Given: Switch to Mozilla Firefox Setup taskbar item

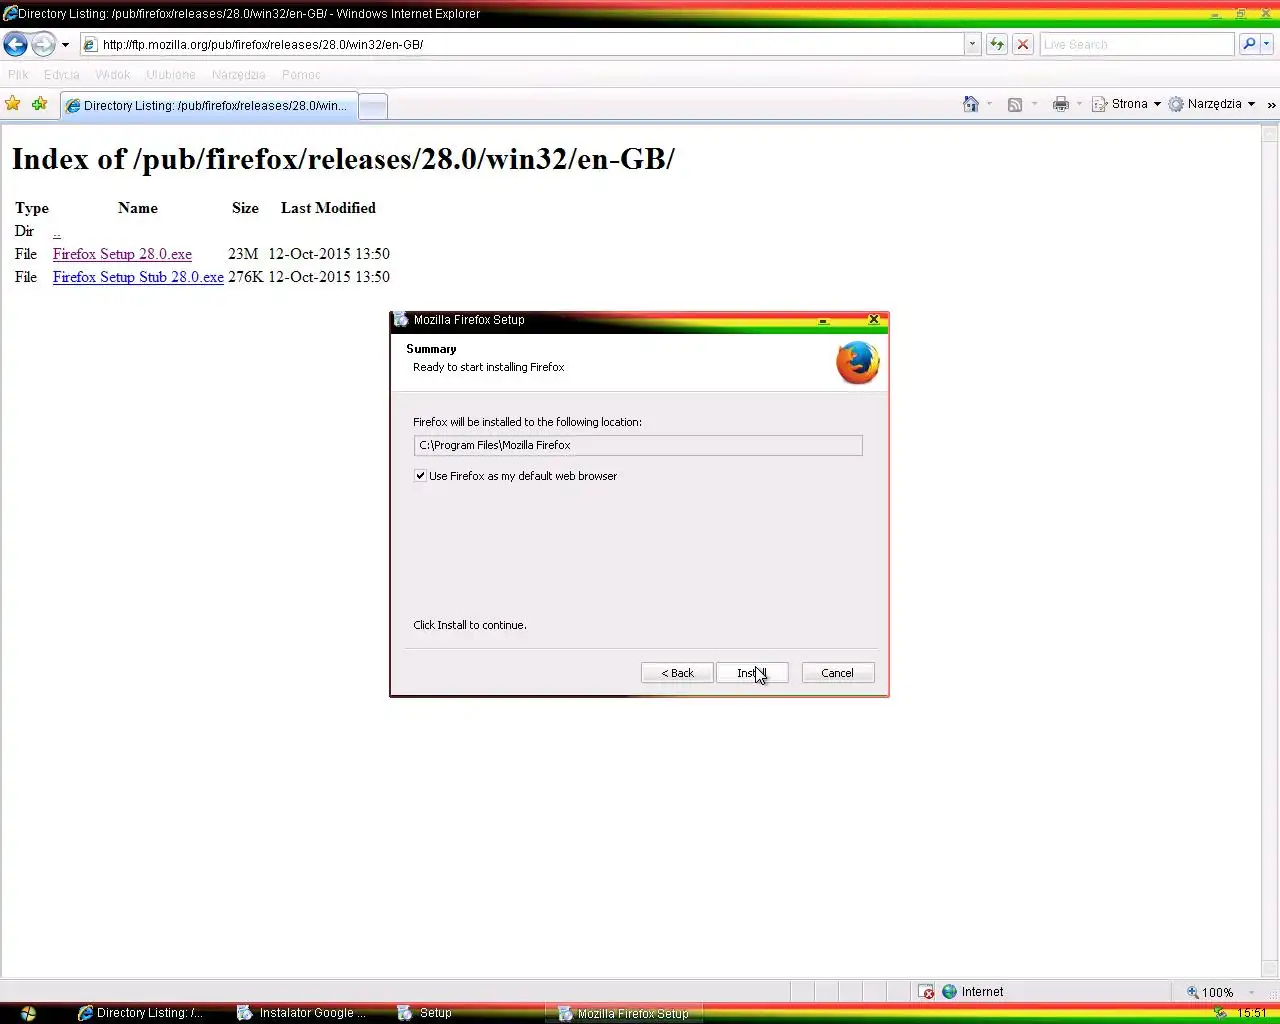Looking at the screenshot, I should coord(625,1013).
